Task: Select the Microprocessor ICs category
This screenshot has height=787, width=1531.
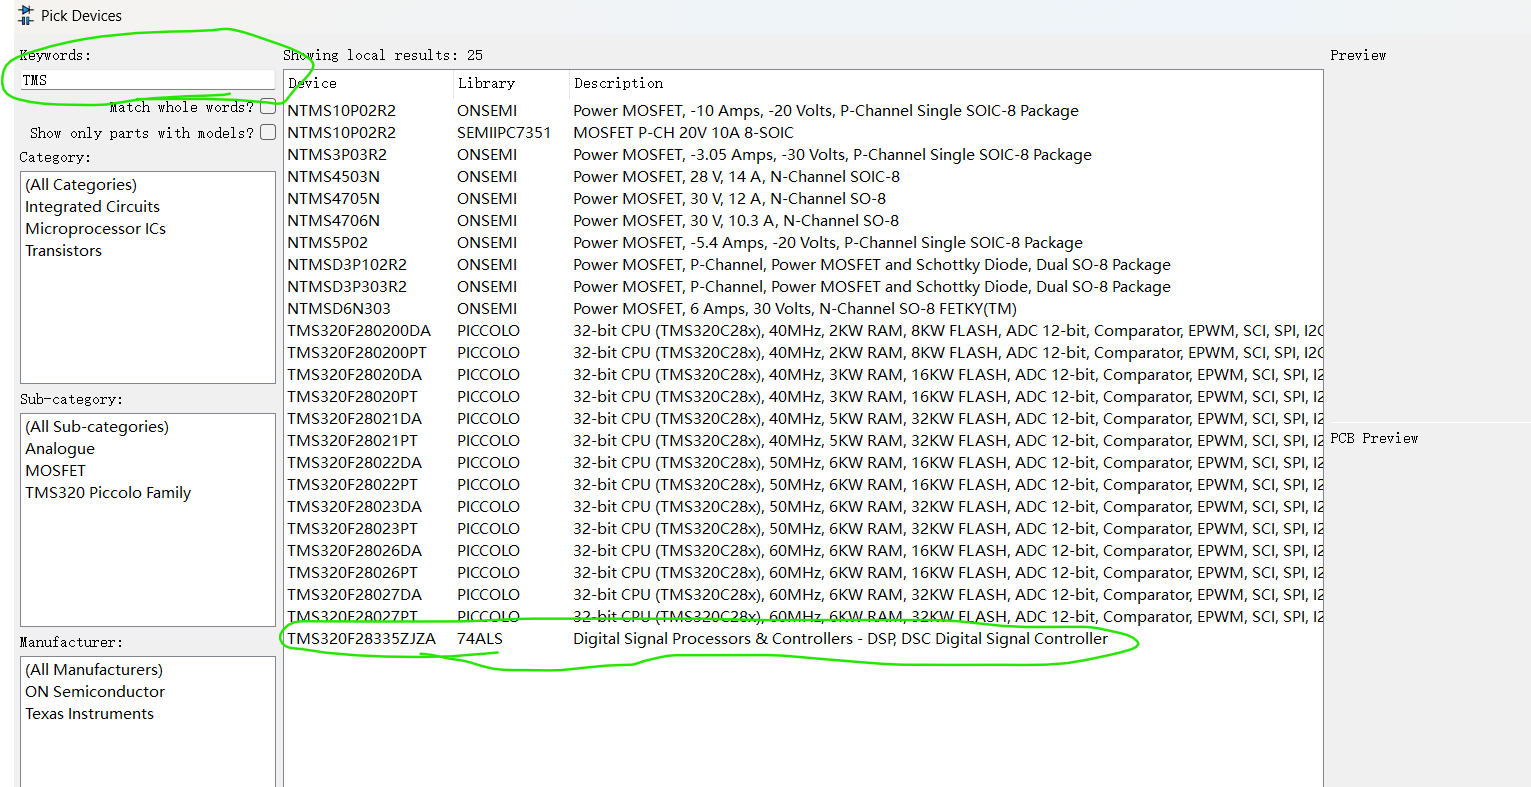Action: pos(95,229)
